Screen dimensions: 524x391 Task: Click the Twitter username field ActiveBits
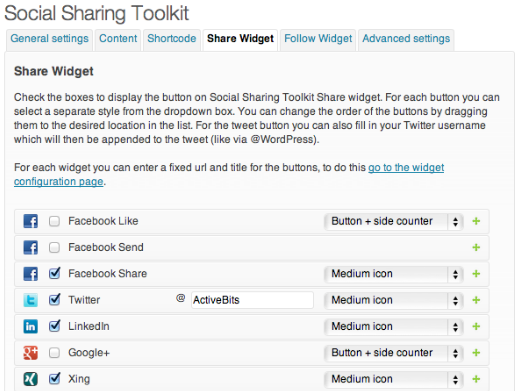pyautogui.click(x=252, y=300)
